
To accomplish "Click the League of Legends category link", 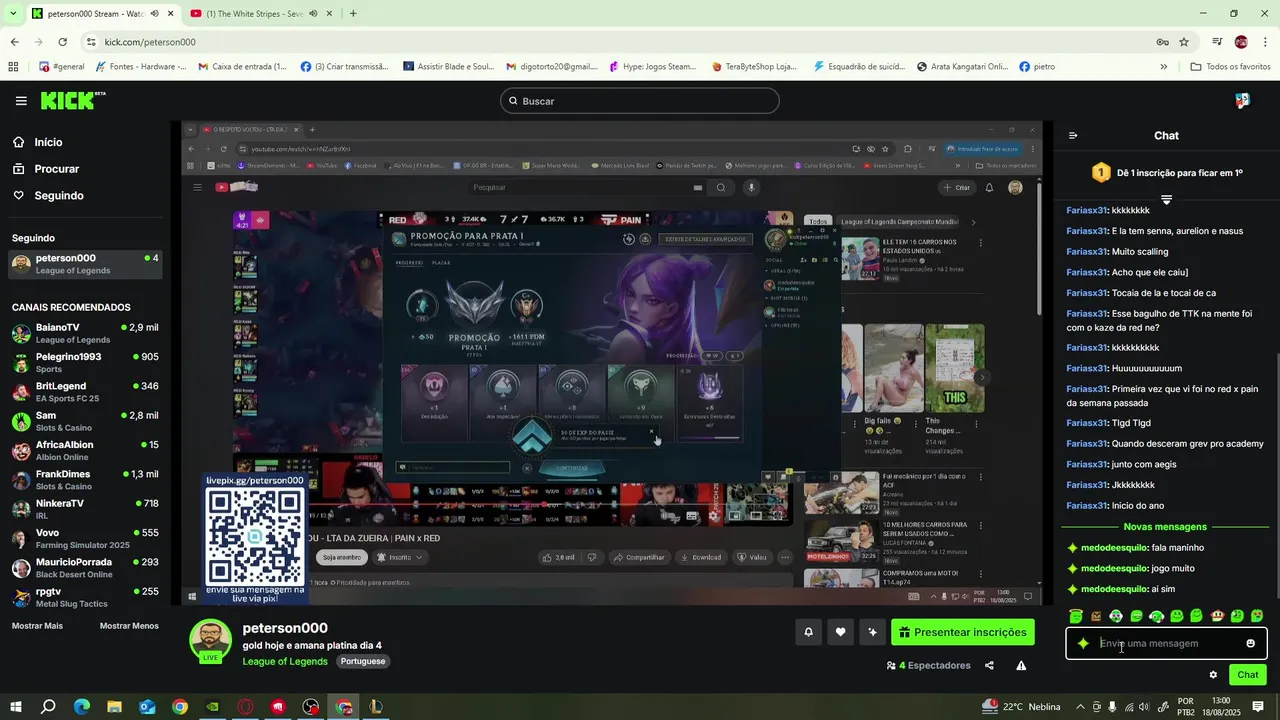I will pos(285,661).
